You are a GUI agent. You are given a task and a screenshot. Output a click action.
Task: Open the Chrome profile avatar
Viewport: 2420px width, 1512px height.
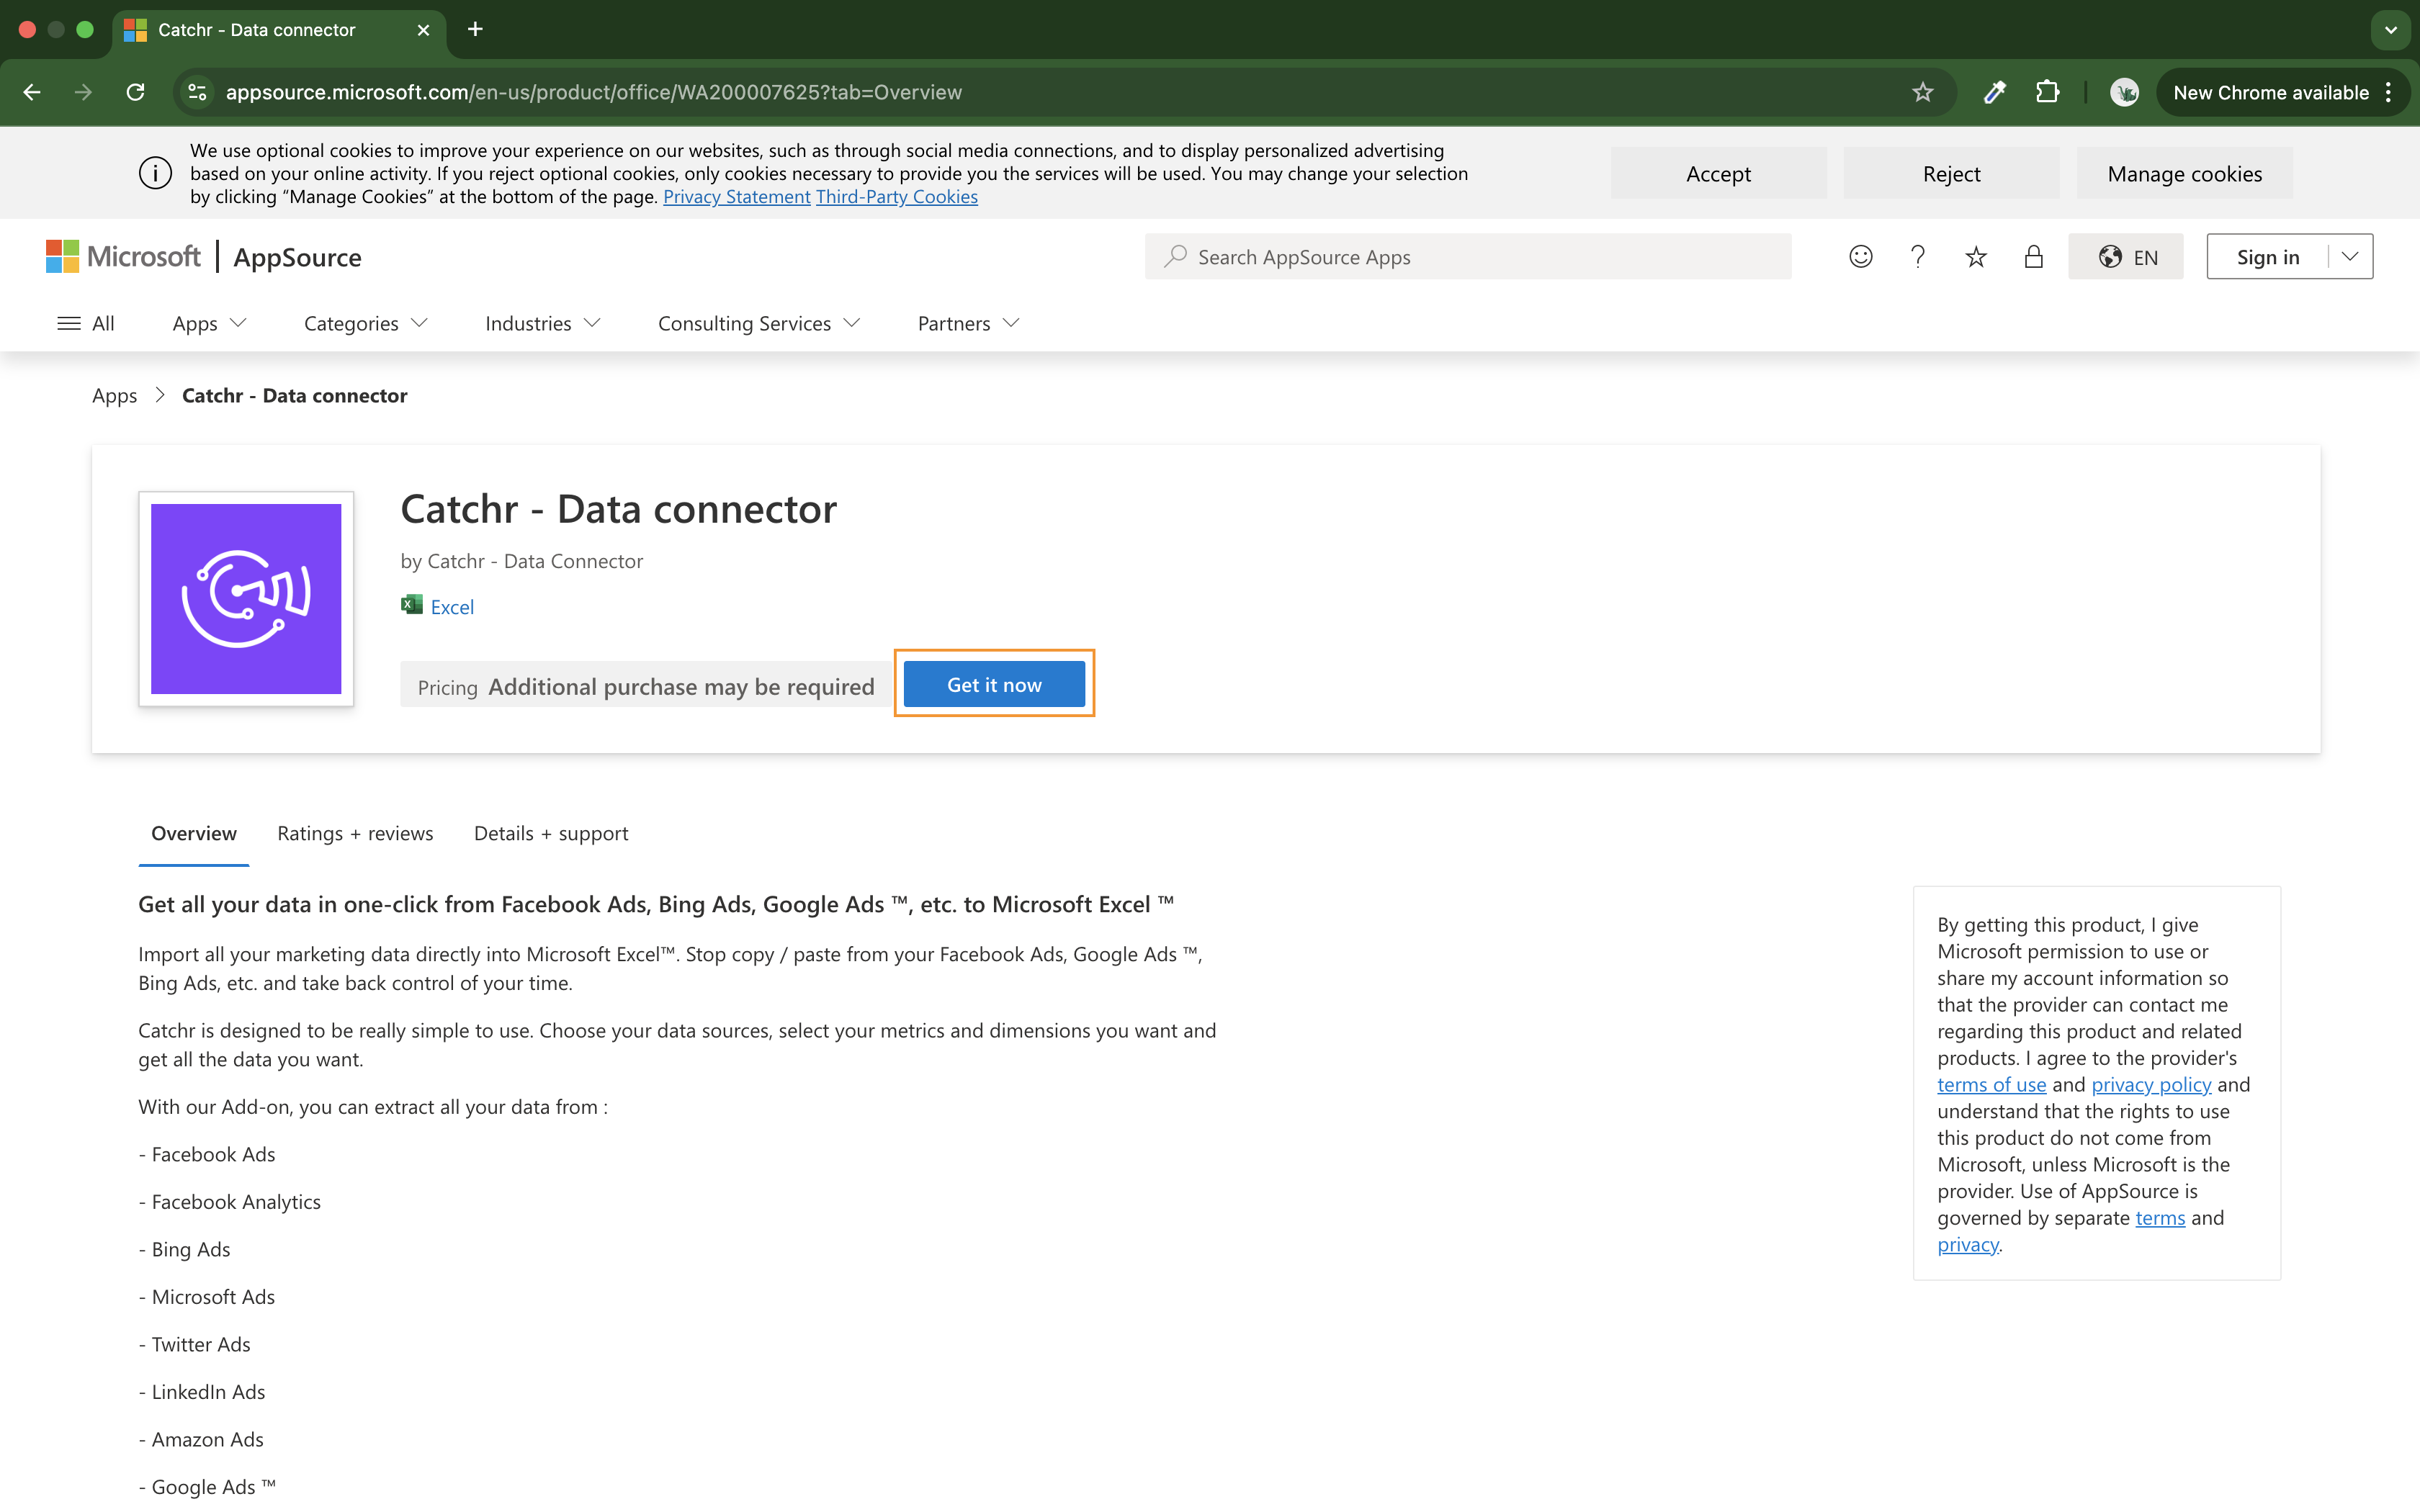(x=2124, y=92)
